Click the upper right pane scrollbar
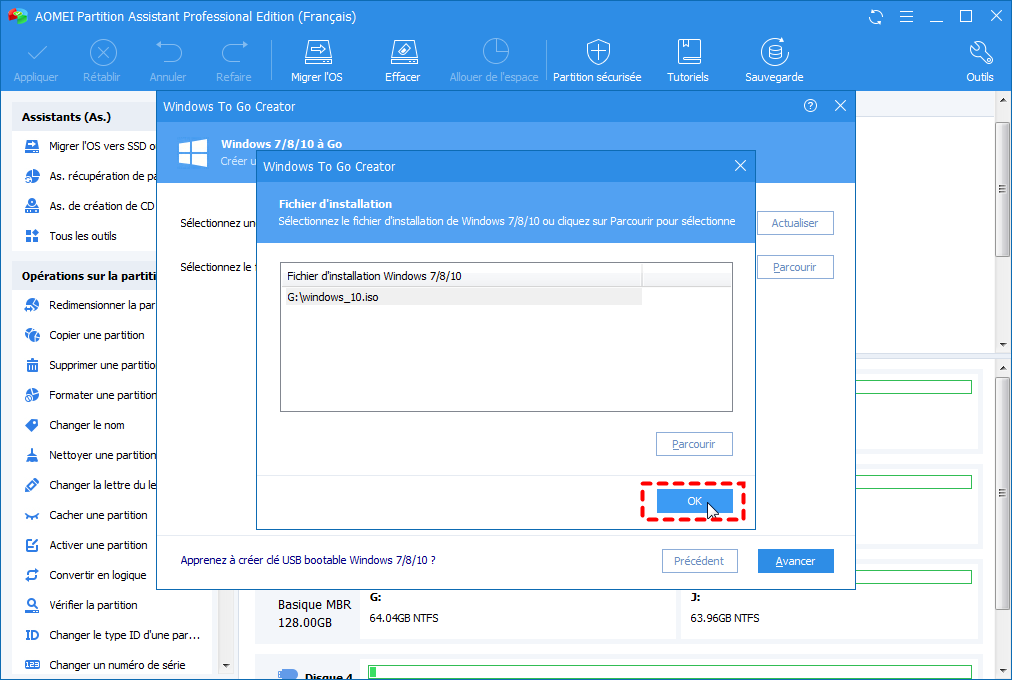This screenshot has height=680, width=1012. pyautogui.click(x=1002, y=188)
